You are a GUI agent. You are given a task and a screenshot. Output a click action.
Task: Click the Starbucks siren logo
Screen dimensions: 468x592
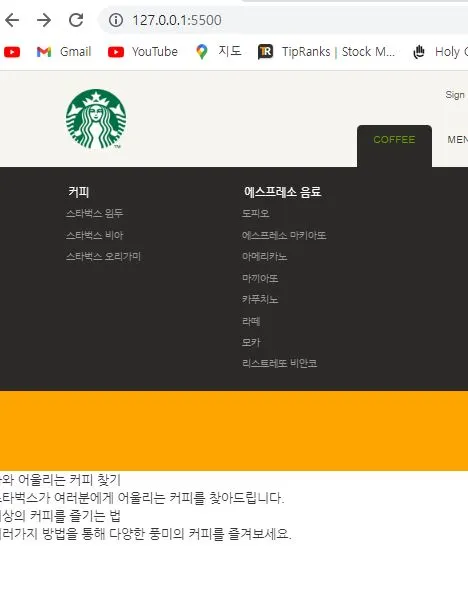pos(96,119)
